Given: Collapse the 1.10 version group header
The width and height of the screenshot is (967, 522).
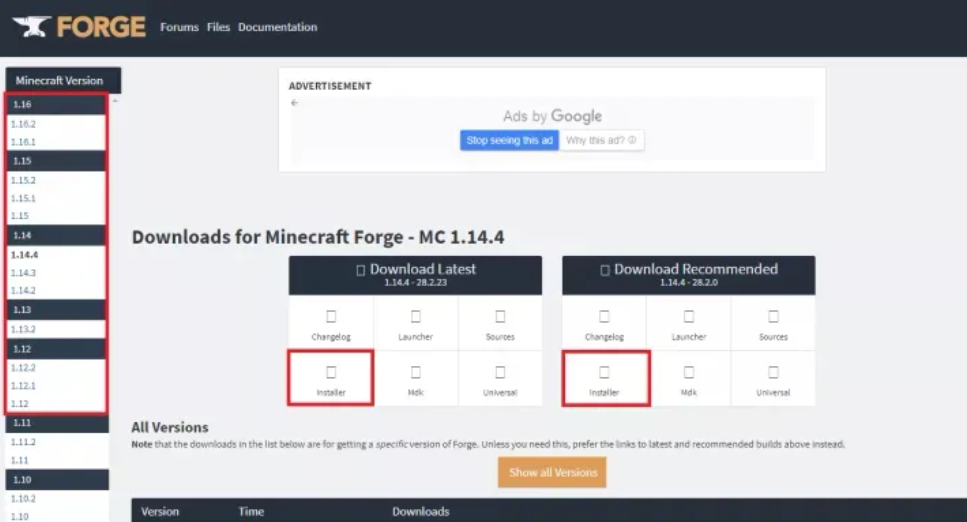Looking at the screenshot, I should (x=57, y=479).
